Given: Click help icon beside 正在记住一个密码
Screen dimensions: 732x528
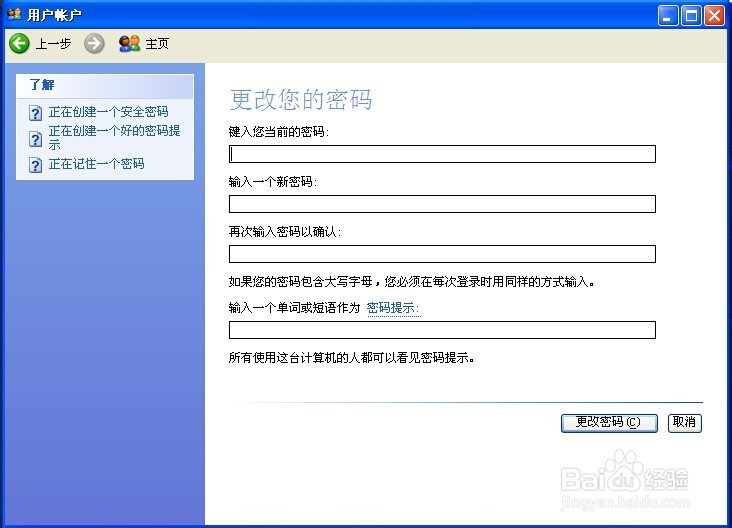Looking at the screenshot, I should point(35,165).
